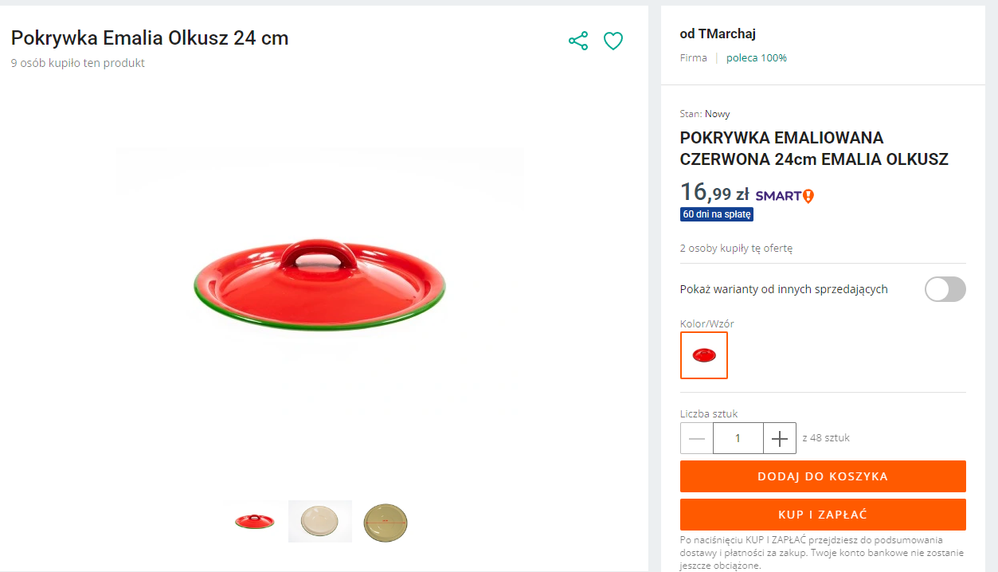
Task: Click the Smart! badge icon by price
Action: pyautogui.click(x=785, y=196)
